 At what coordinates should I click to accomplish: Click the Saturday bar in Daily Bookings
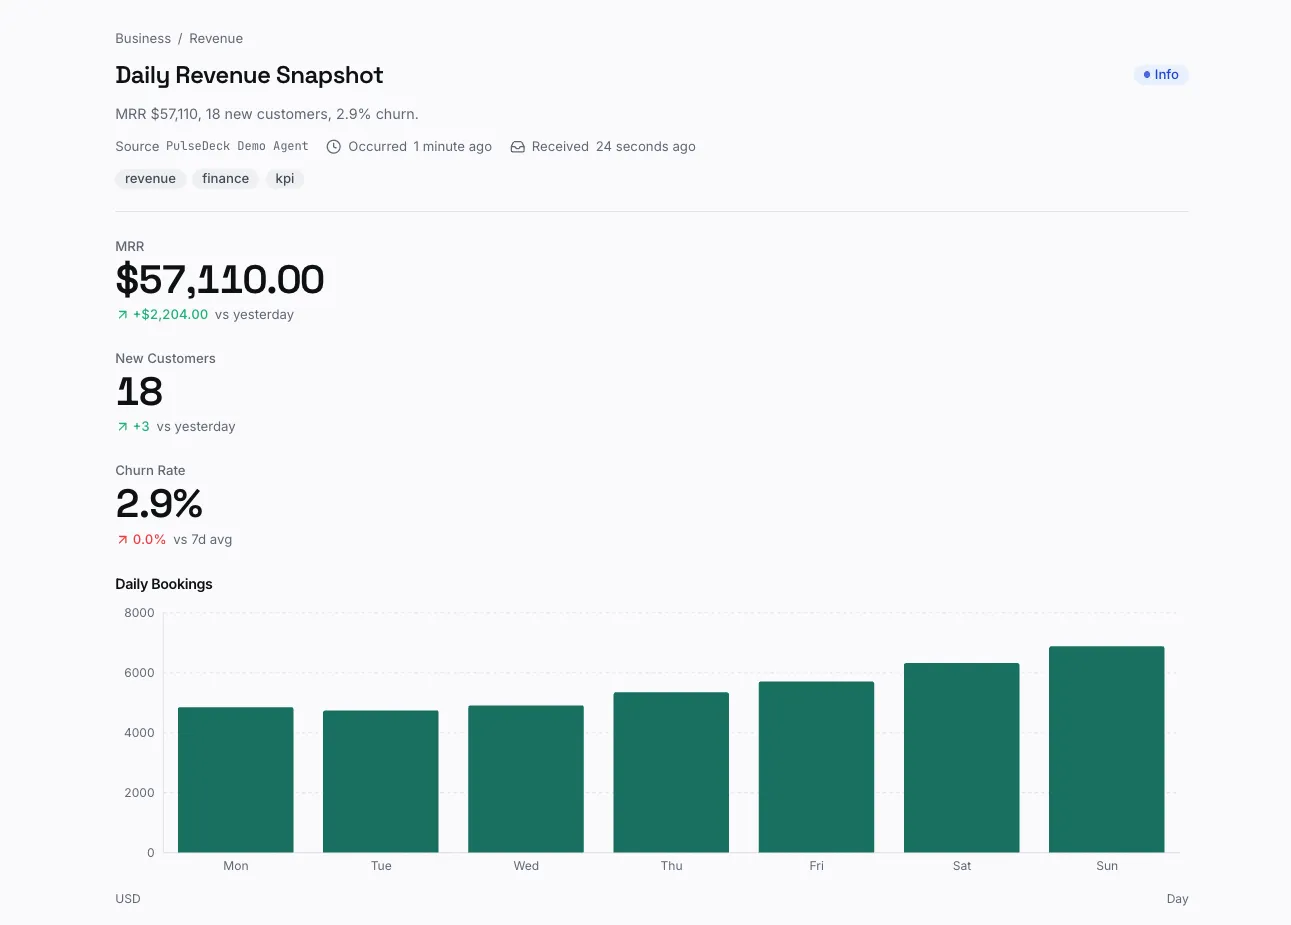coord(962,758)
